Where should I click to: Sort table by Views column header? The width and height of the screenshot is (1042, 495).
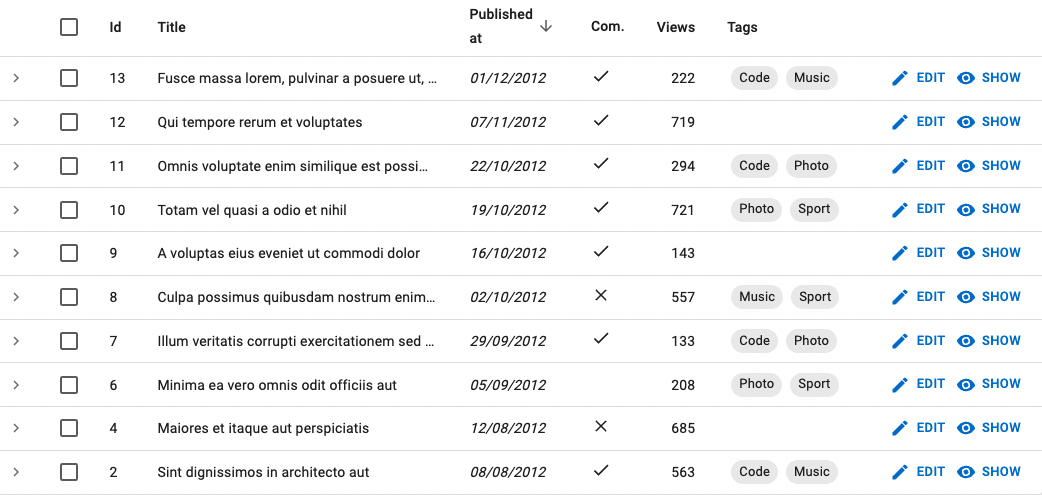(x=675, y=27)
